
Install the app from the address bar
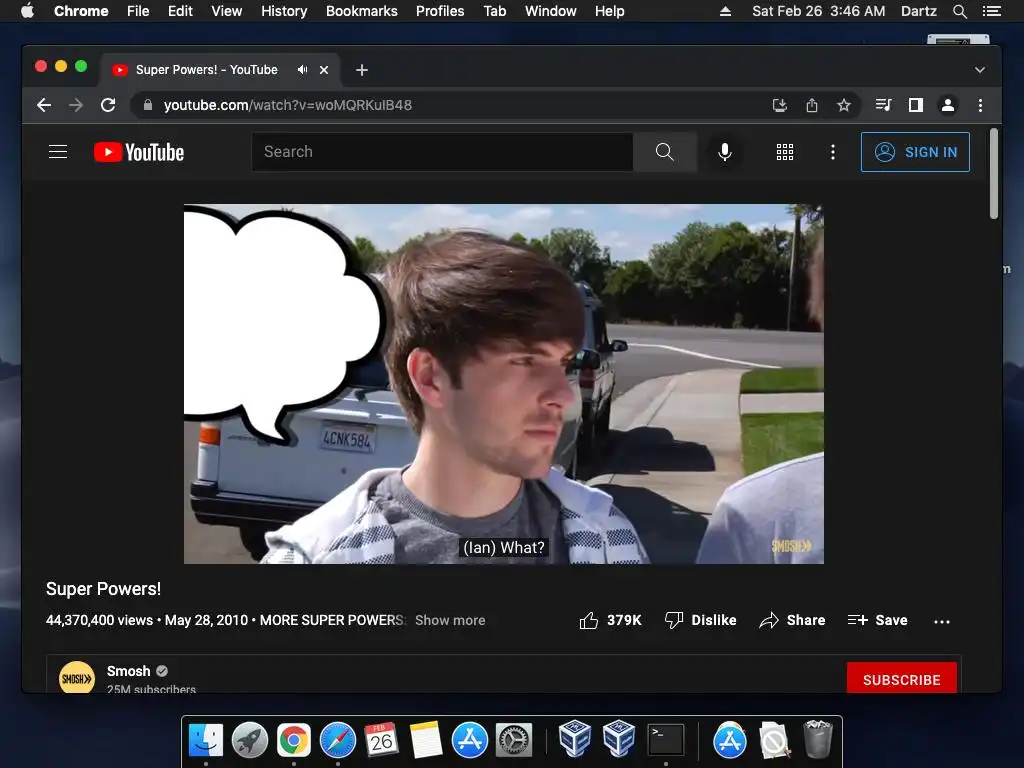(x=780, y=105)
